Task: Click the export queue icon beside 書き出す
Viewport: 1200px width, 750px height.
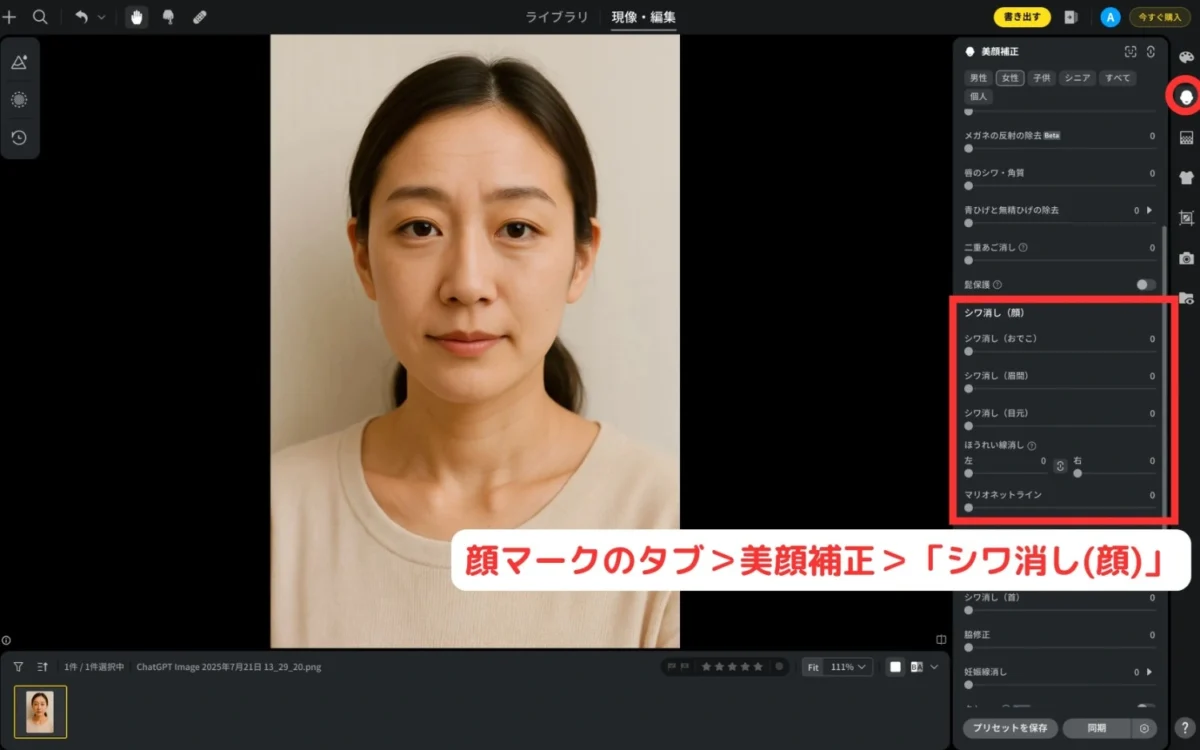Action: point(1071,17)
